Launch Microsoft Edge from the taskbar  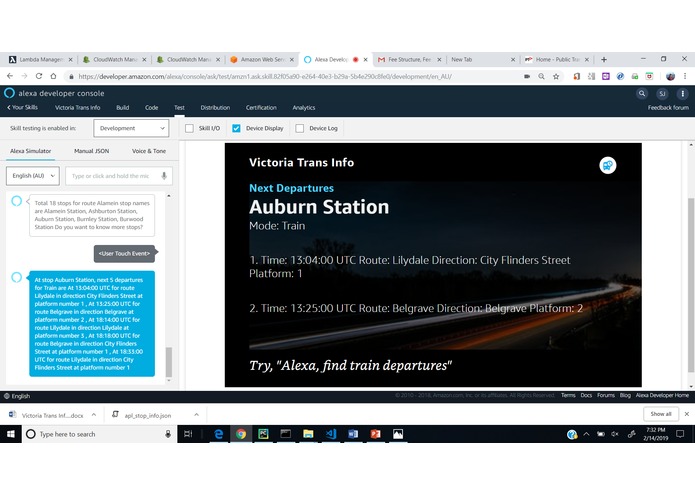pos(219,434)
